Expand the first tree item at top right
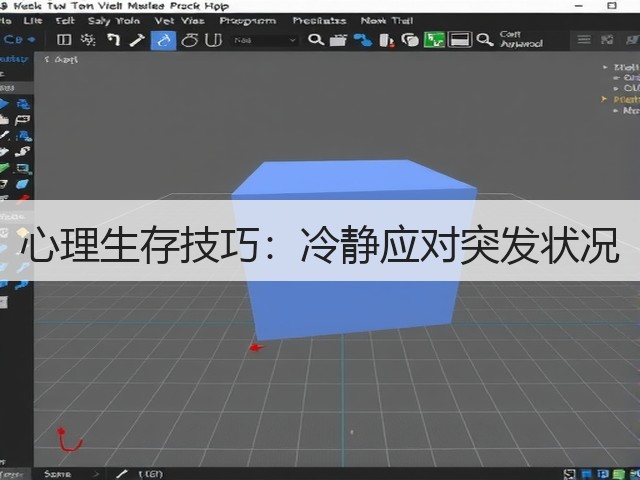640x480 pixels. tap(605, 67)
